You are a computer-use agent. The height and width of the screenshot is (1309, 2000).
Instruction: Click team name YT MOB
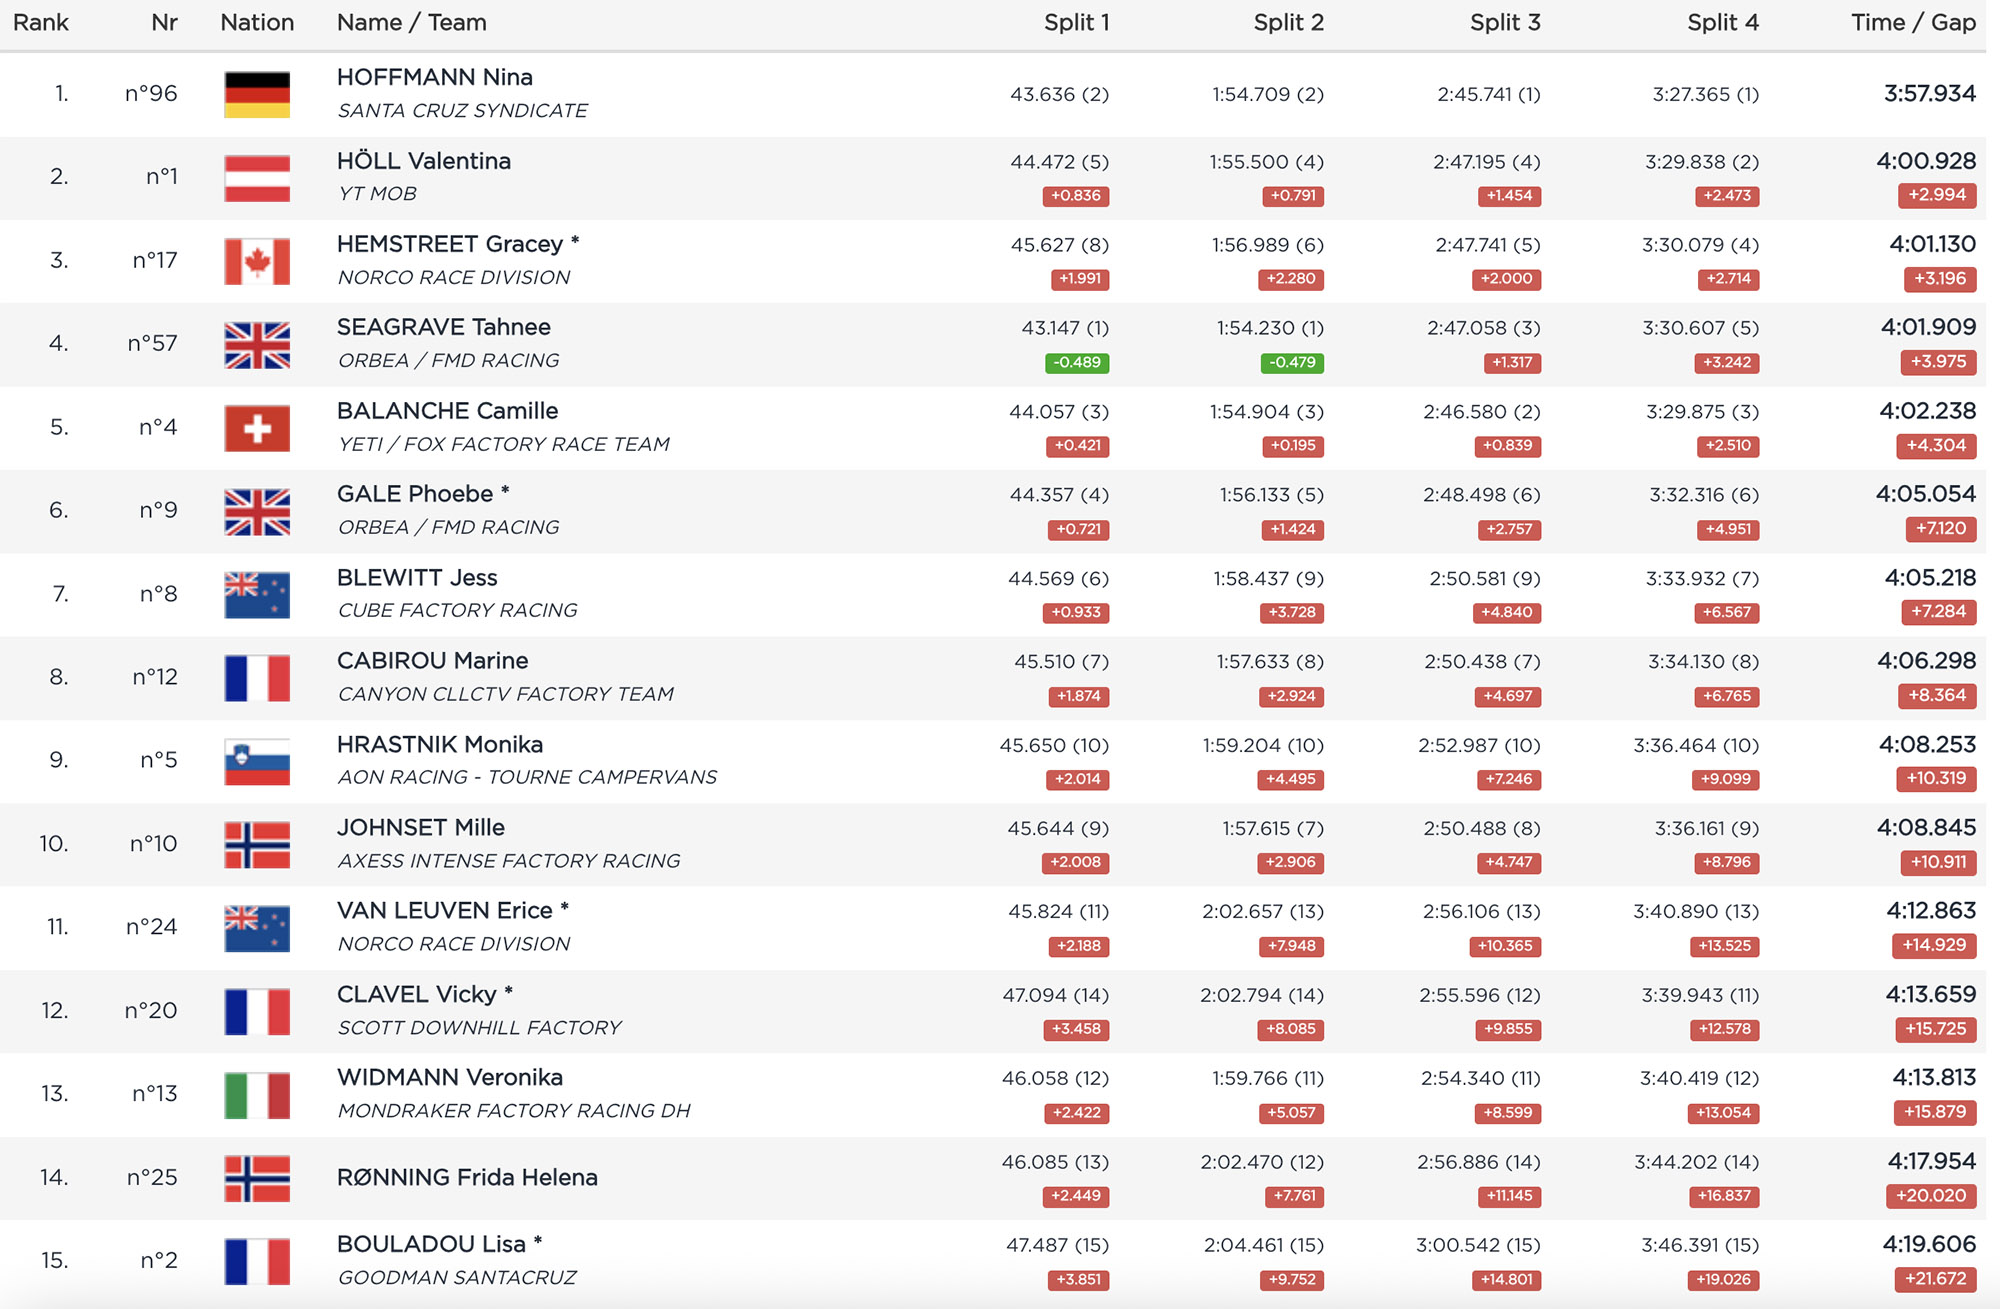click(x=378, y=194)
